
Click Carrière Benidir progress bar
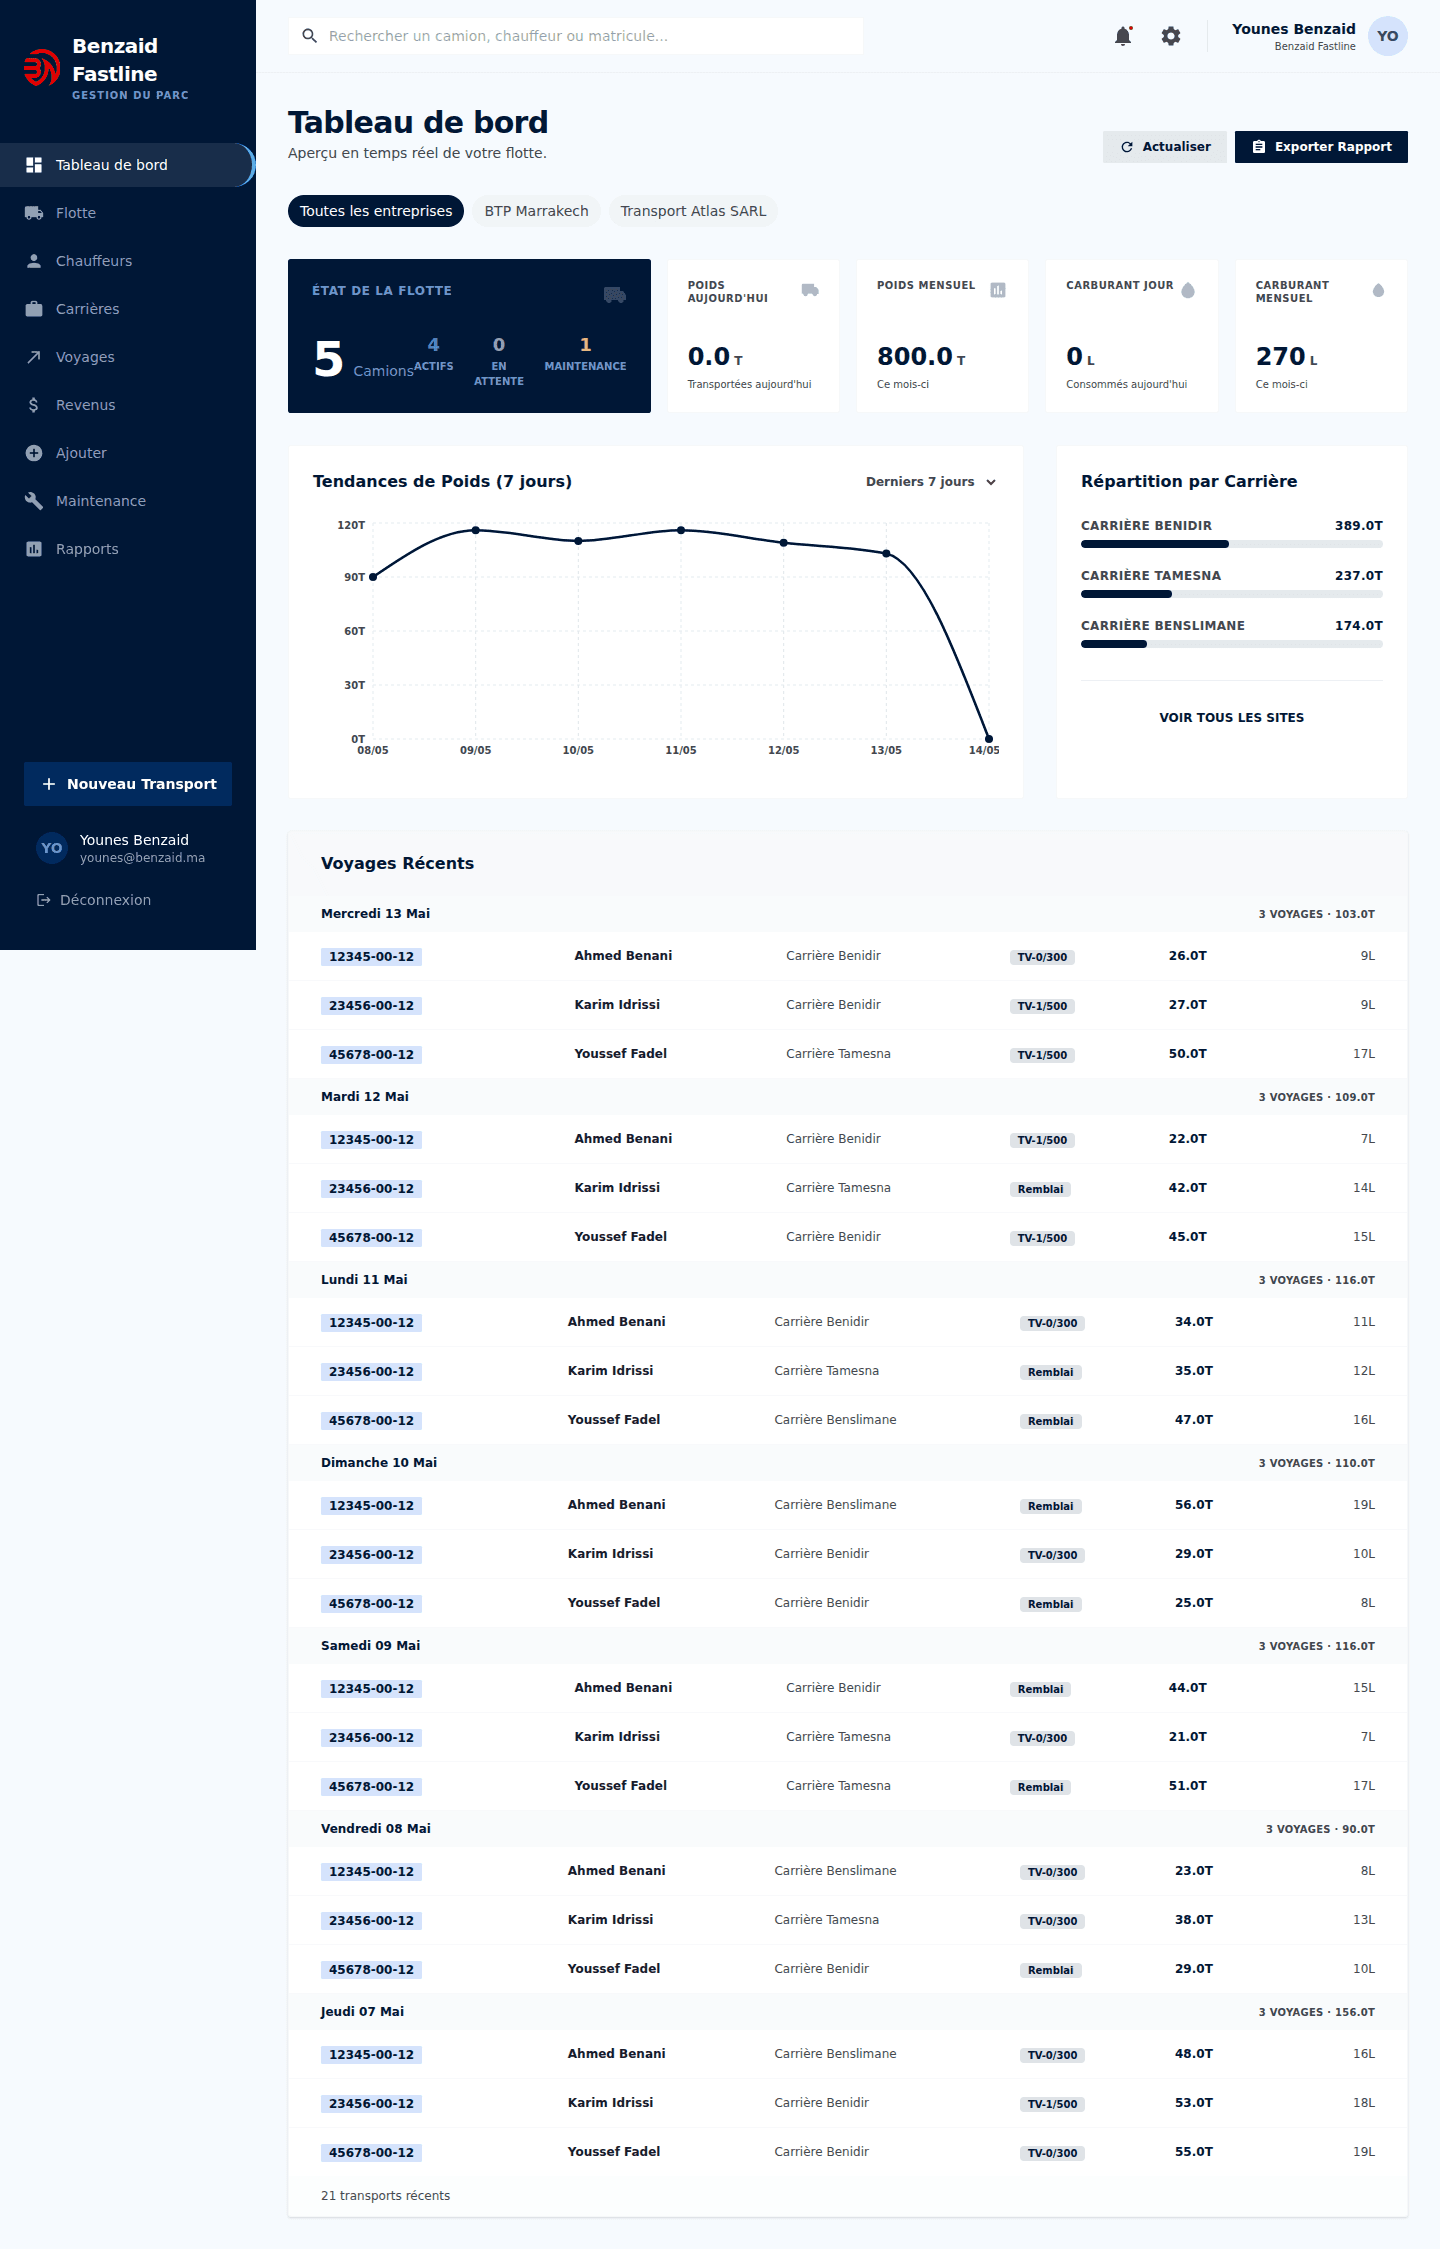[x=1231, y=544]
